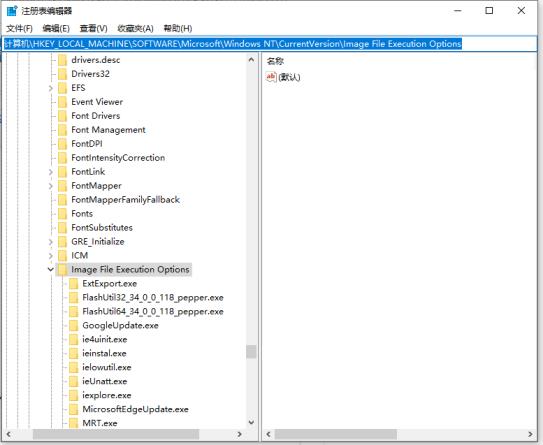Open the 查看(V) view menu
Image resolution: width=543 pixels, height=445 pixels.
click(94, 28)
